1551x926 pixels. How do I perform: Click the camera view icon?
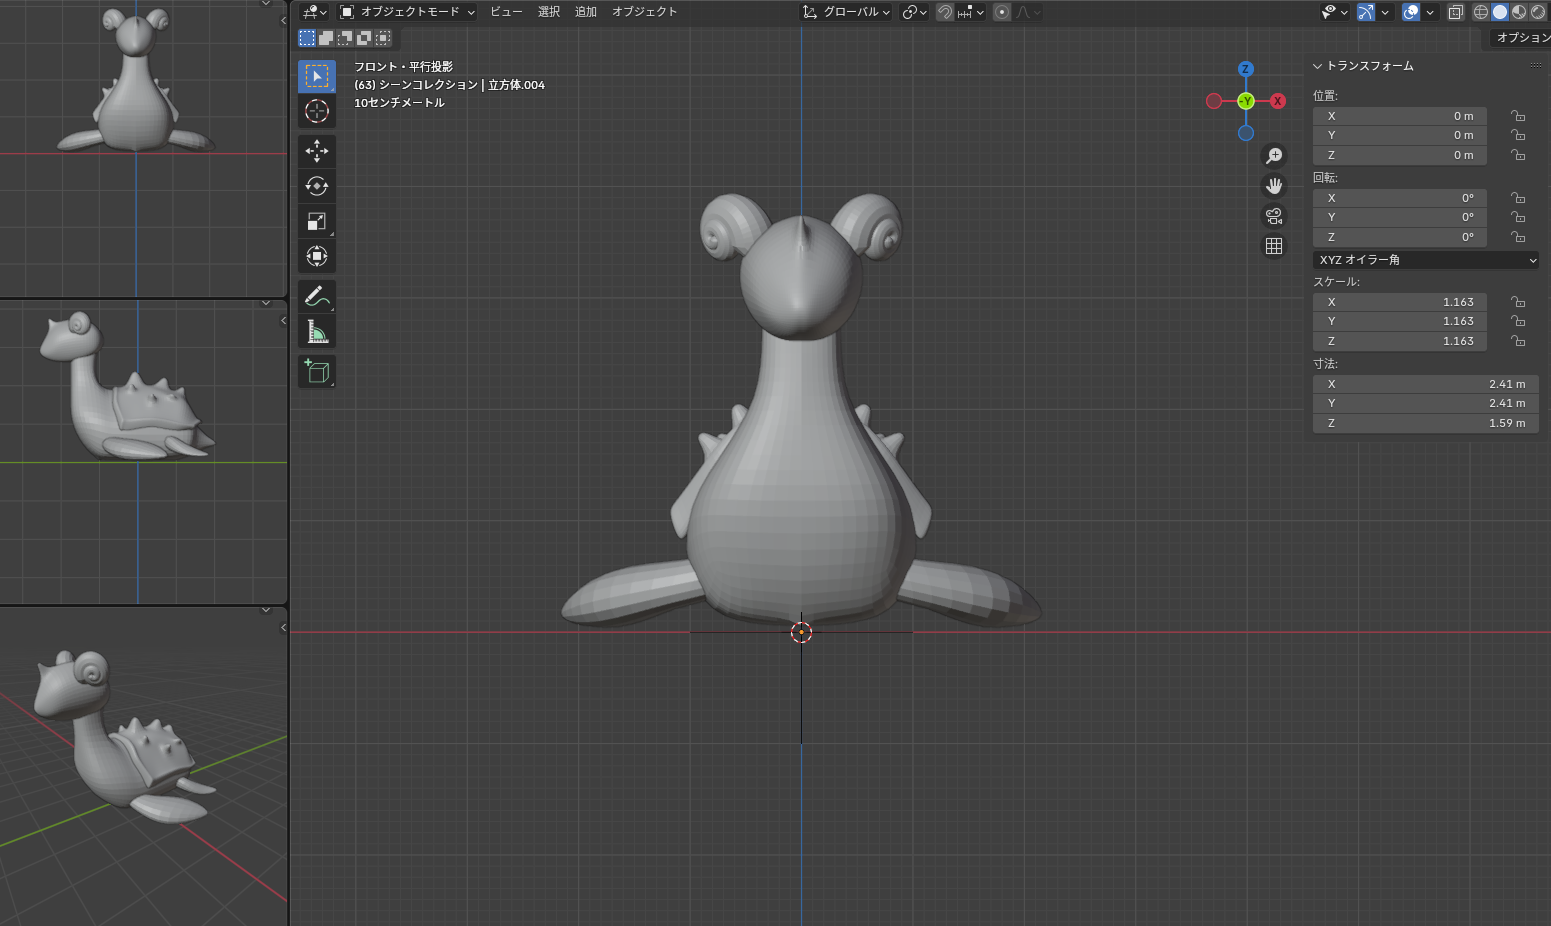[1274, 216]
